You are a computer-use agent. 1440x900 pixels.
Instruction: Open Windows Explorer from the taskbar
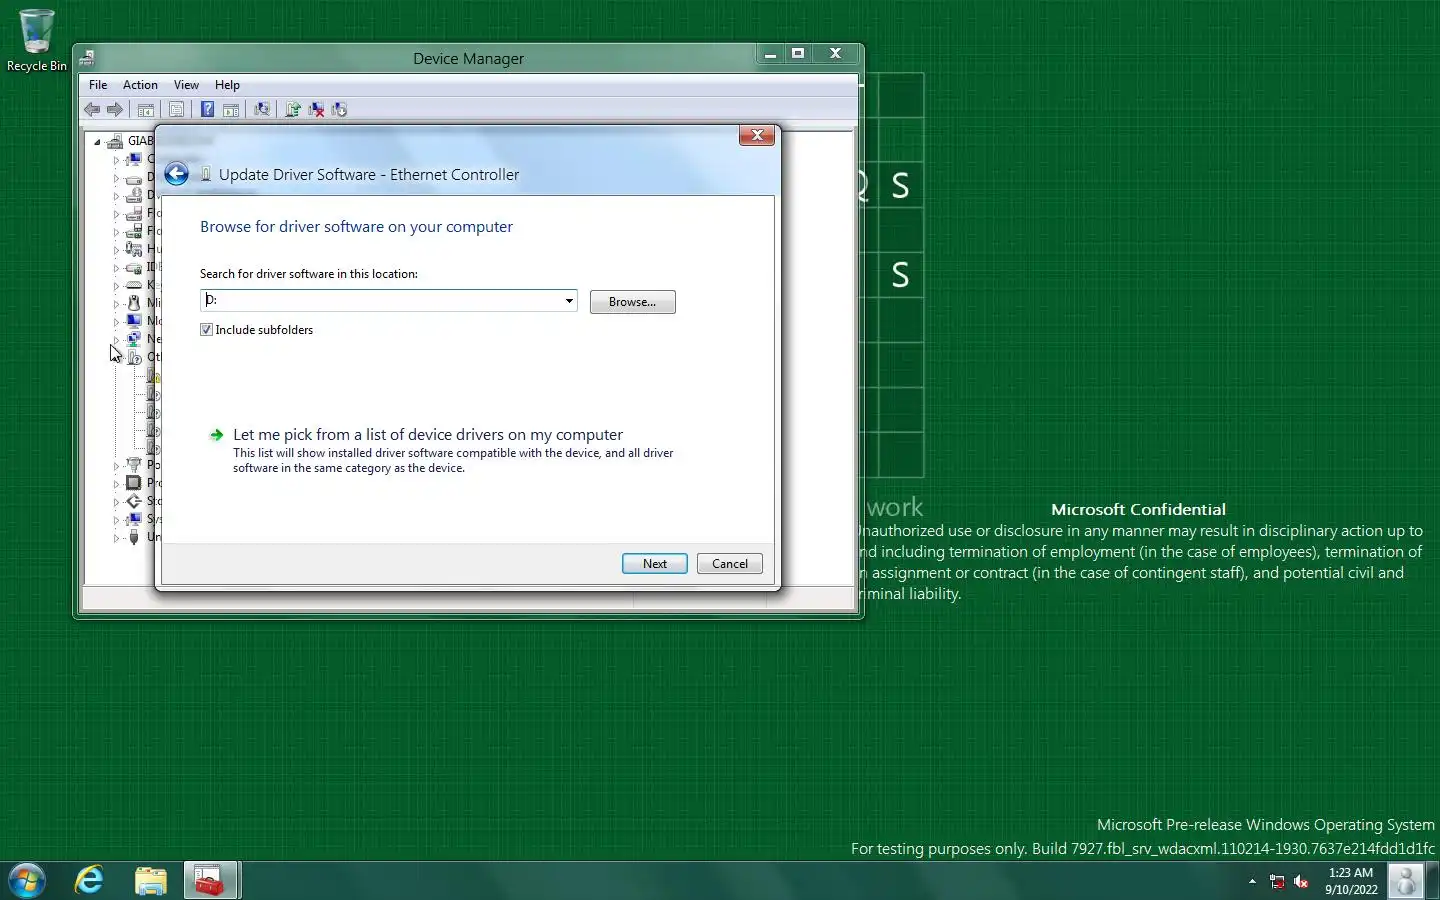[151, 881]
